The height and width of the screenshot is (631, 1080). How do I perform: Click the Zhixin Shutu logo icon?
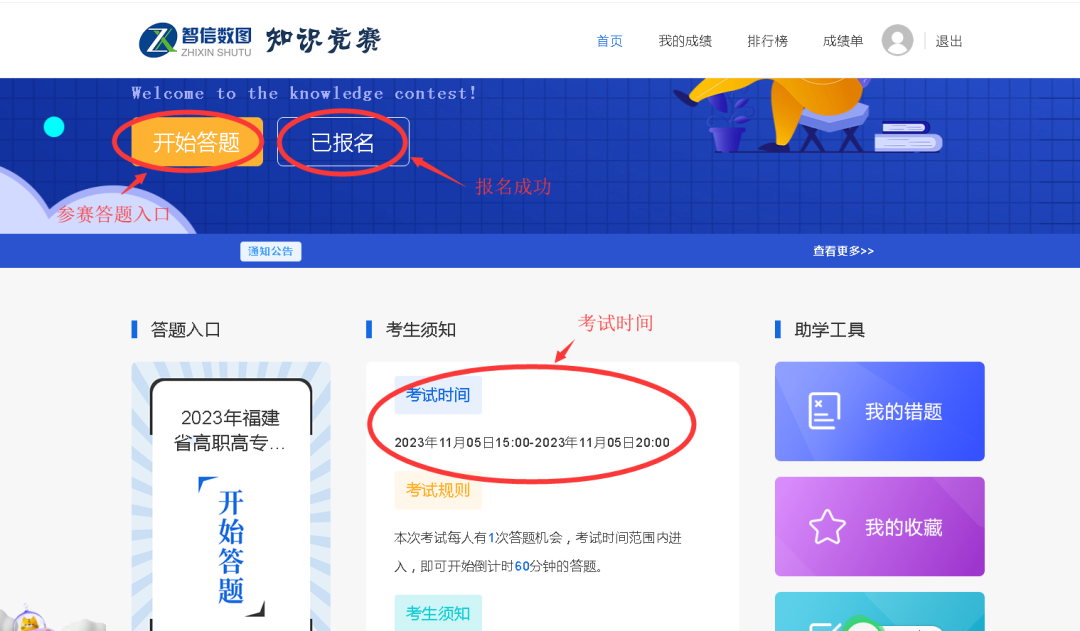pyautogui.click(x=158, y=40)
